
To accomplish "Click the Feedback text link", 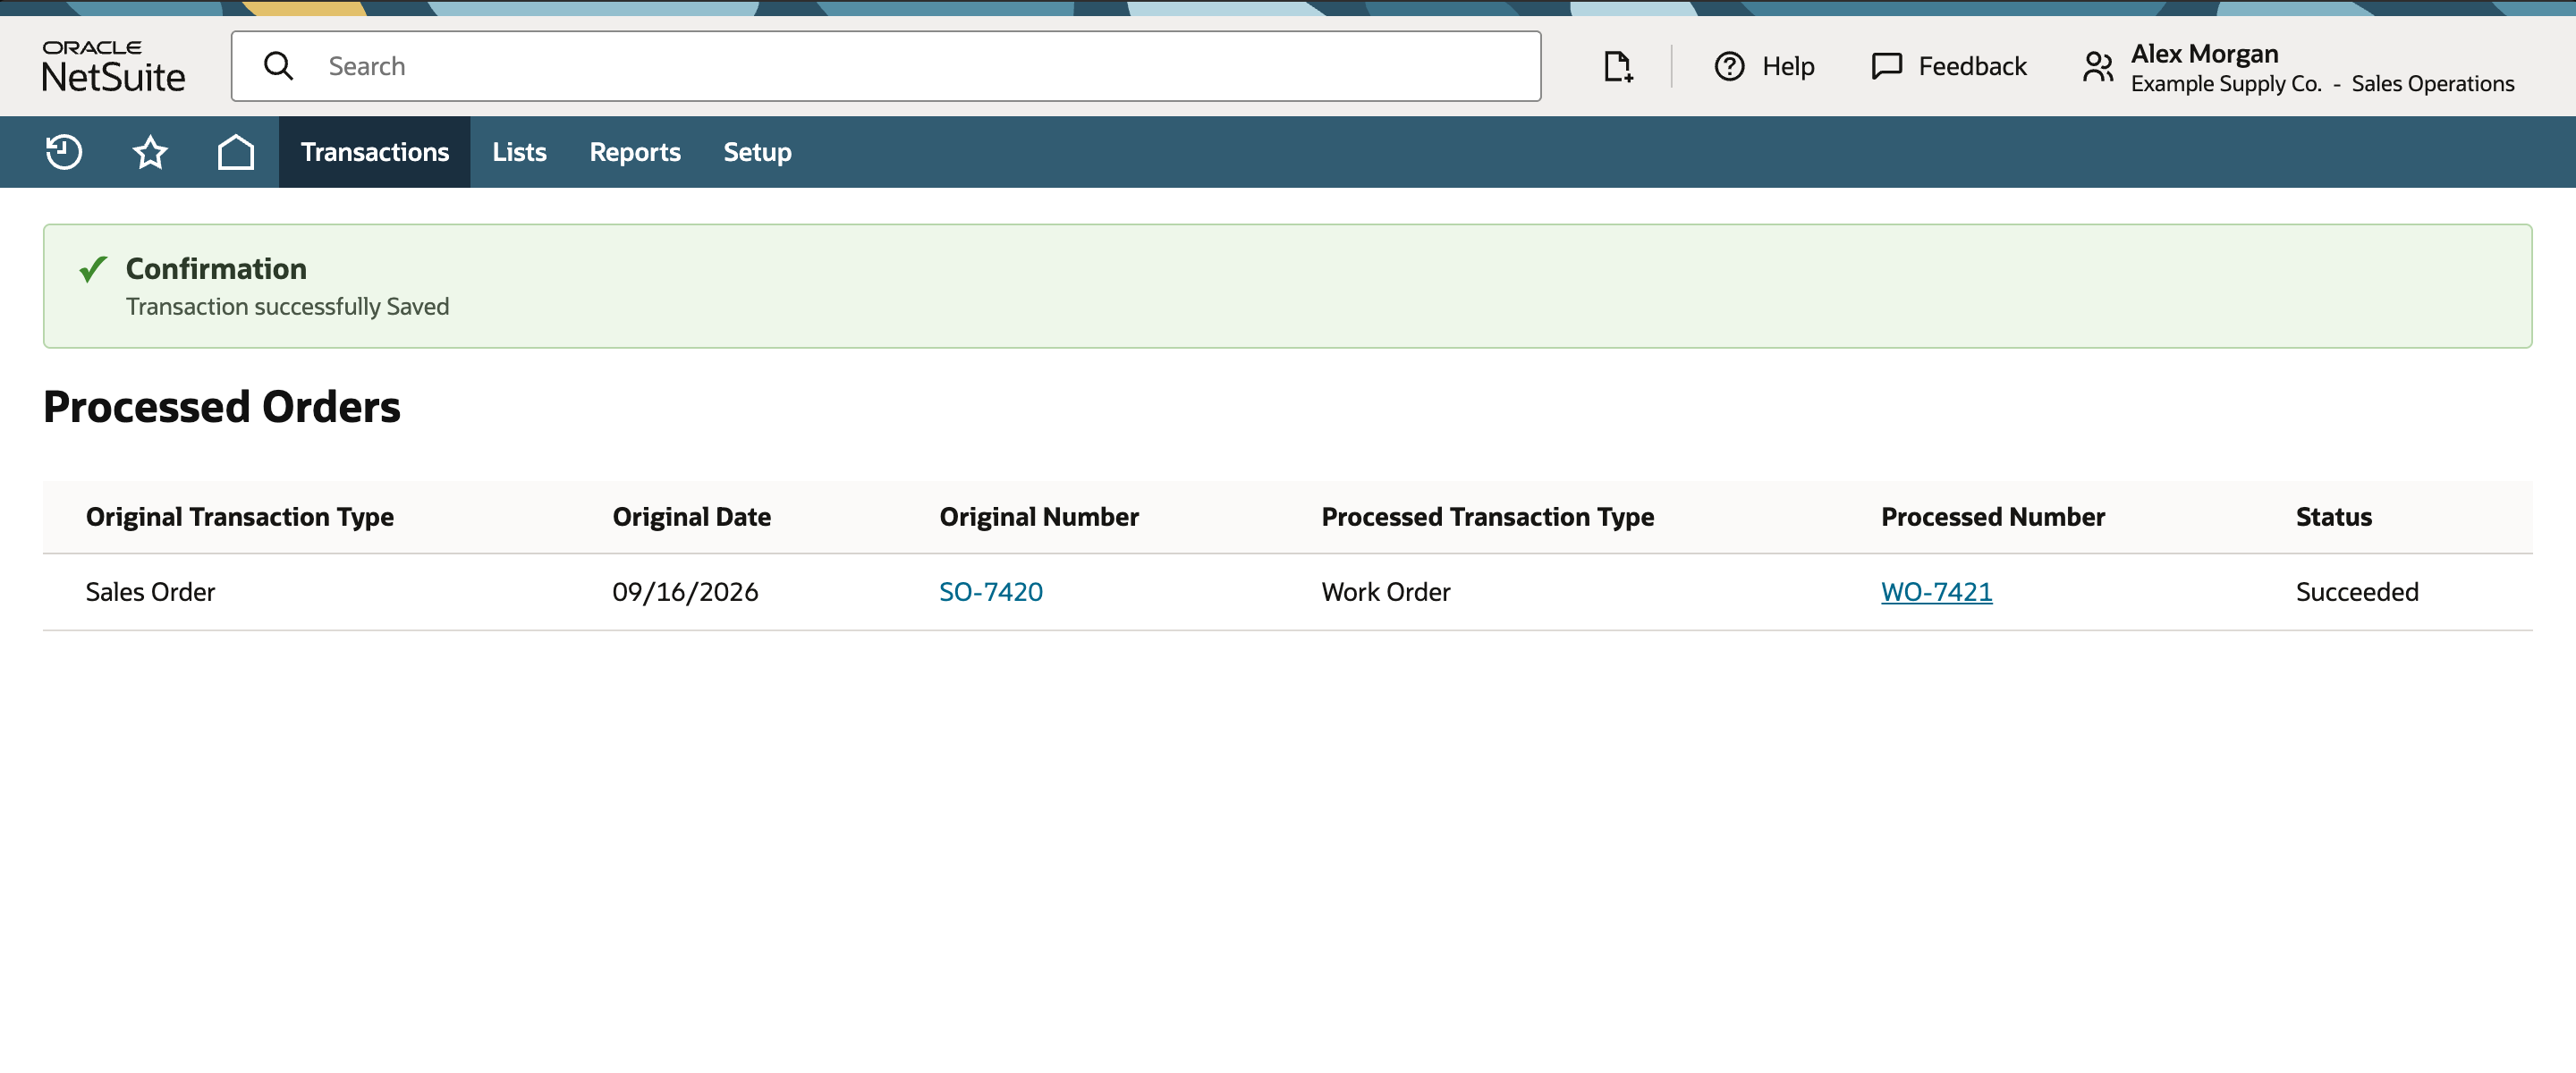I will coord(1972,66).
